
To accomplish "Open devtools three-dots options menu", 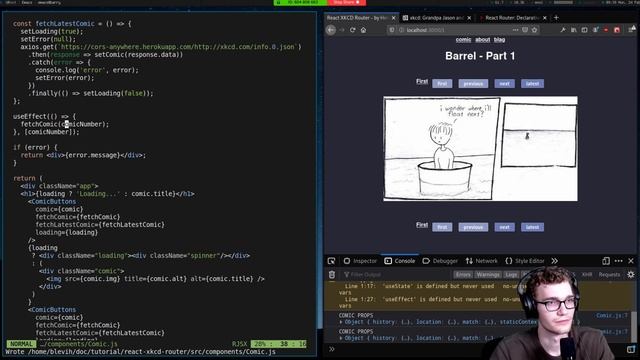I will (618, 261).
